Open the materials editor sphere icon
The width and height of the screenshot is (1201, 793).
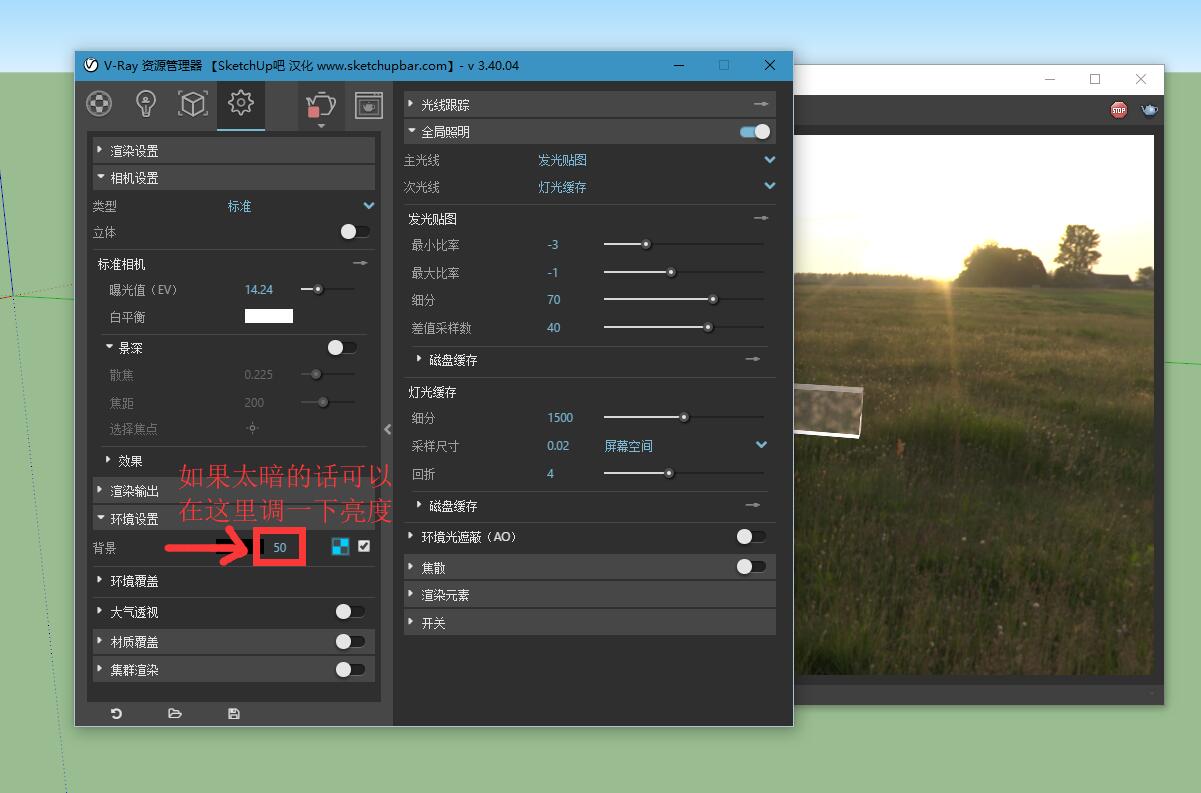pos(98,103)
